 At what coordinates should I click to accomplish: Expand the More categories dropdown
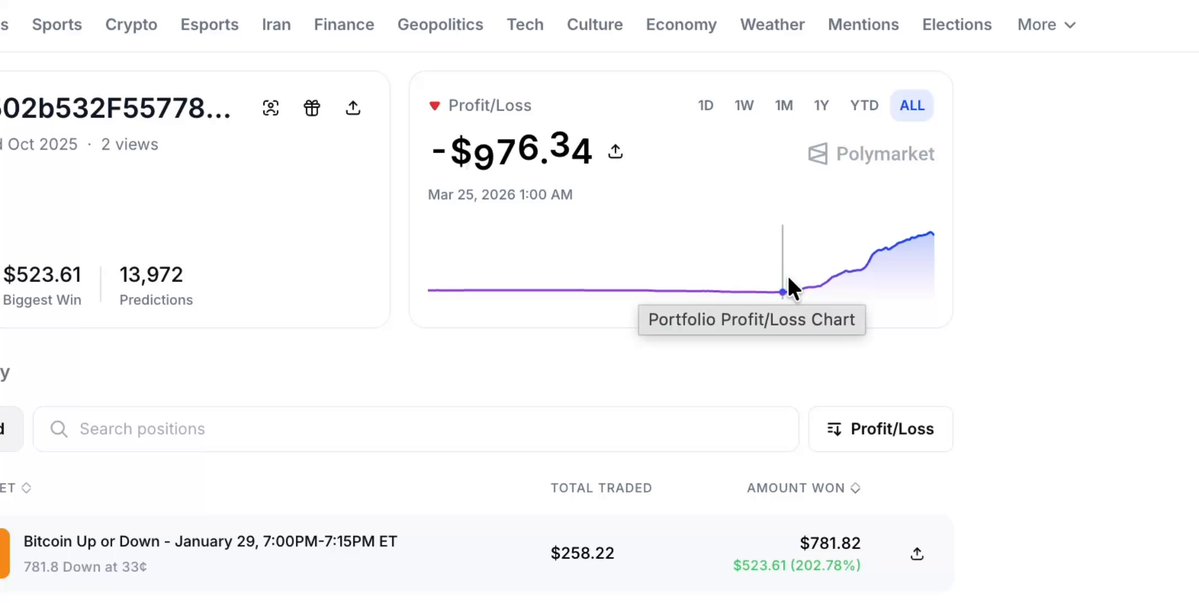click(1046, 24)
